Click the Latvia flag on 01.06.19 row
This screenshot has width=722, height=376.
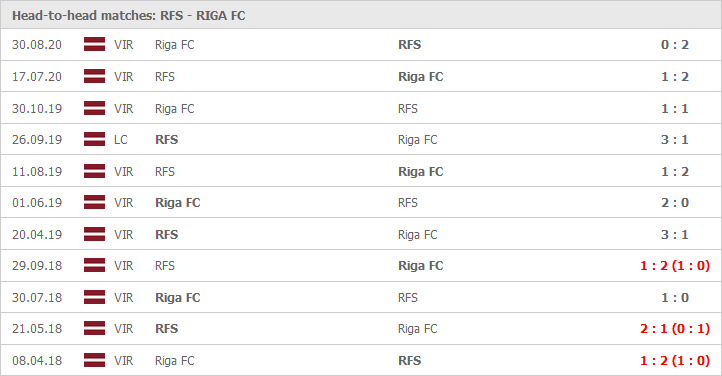(x=94, y=202)
